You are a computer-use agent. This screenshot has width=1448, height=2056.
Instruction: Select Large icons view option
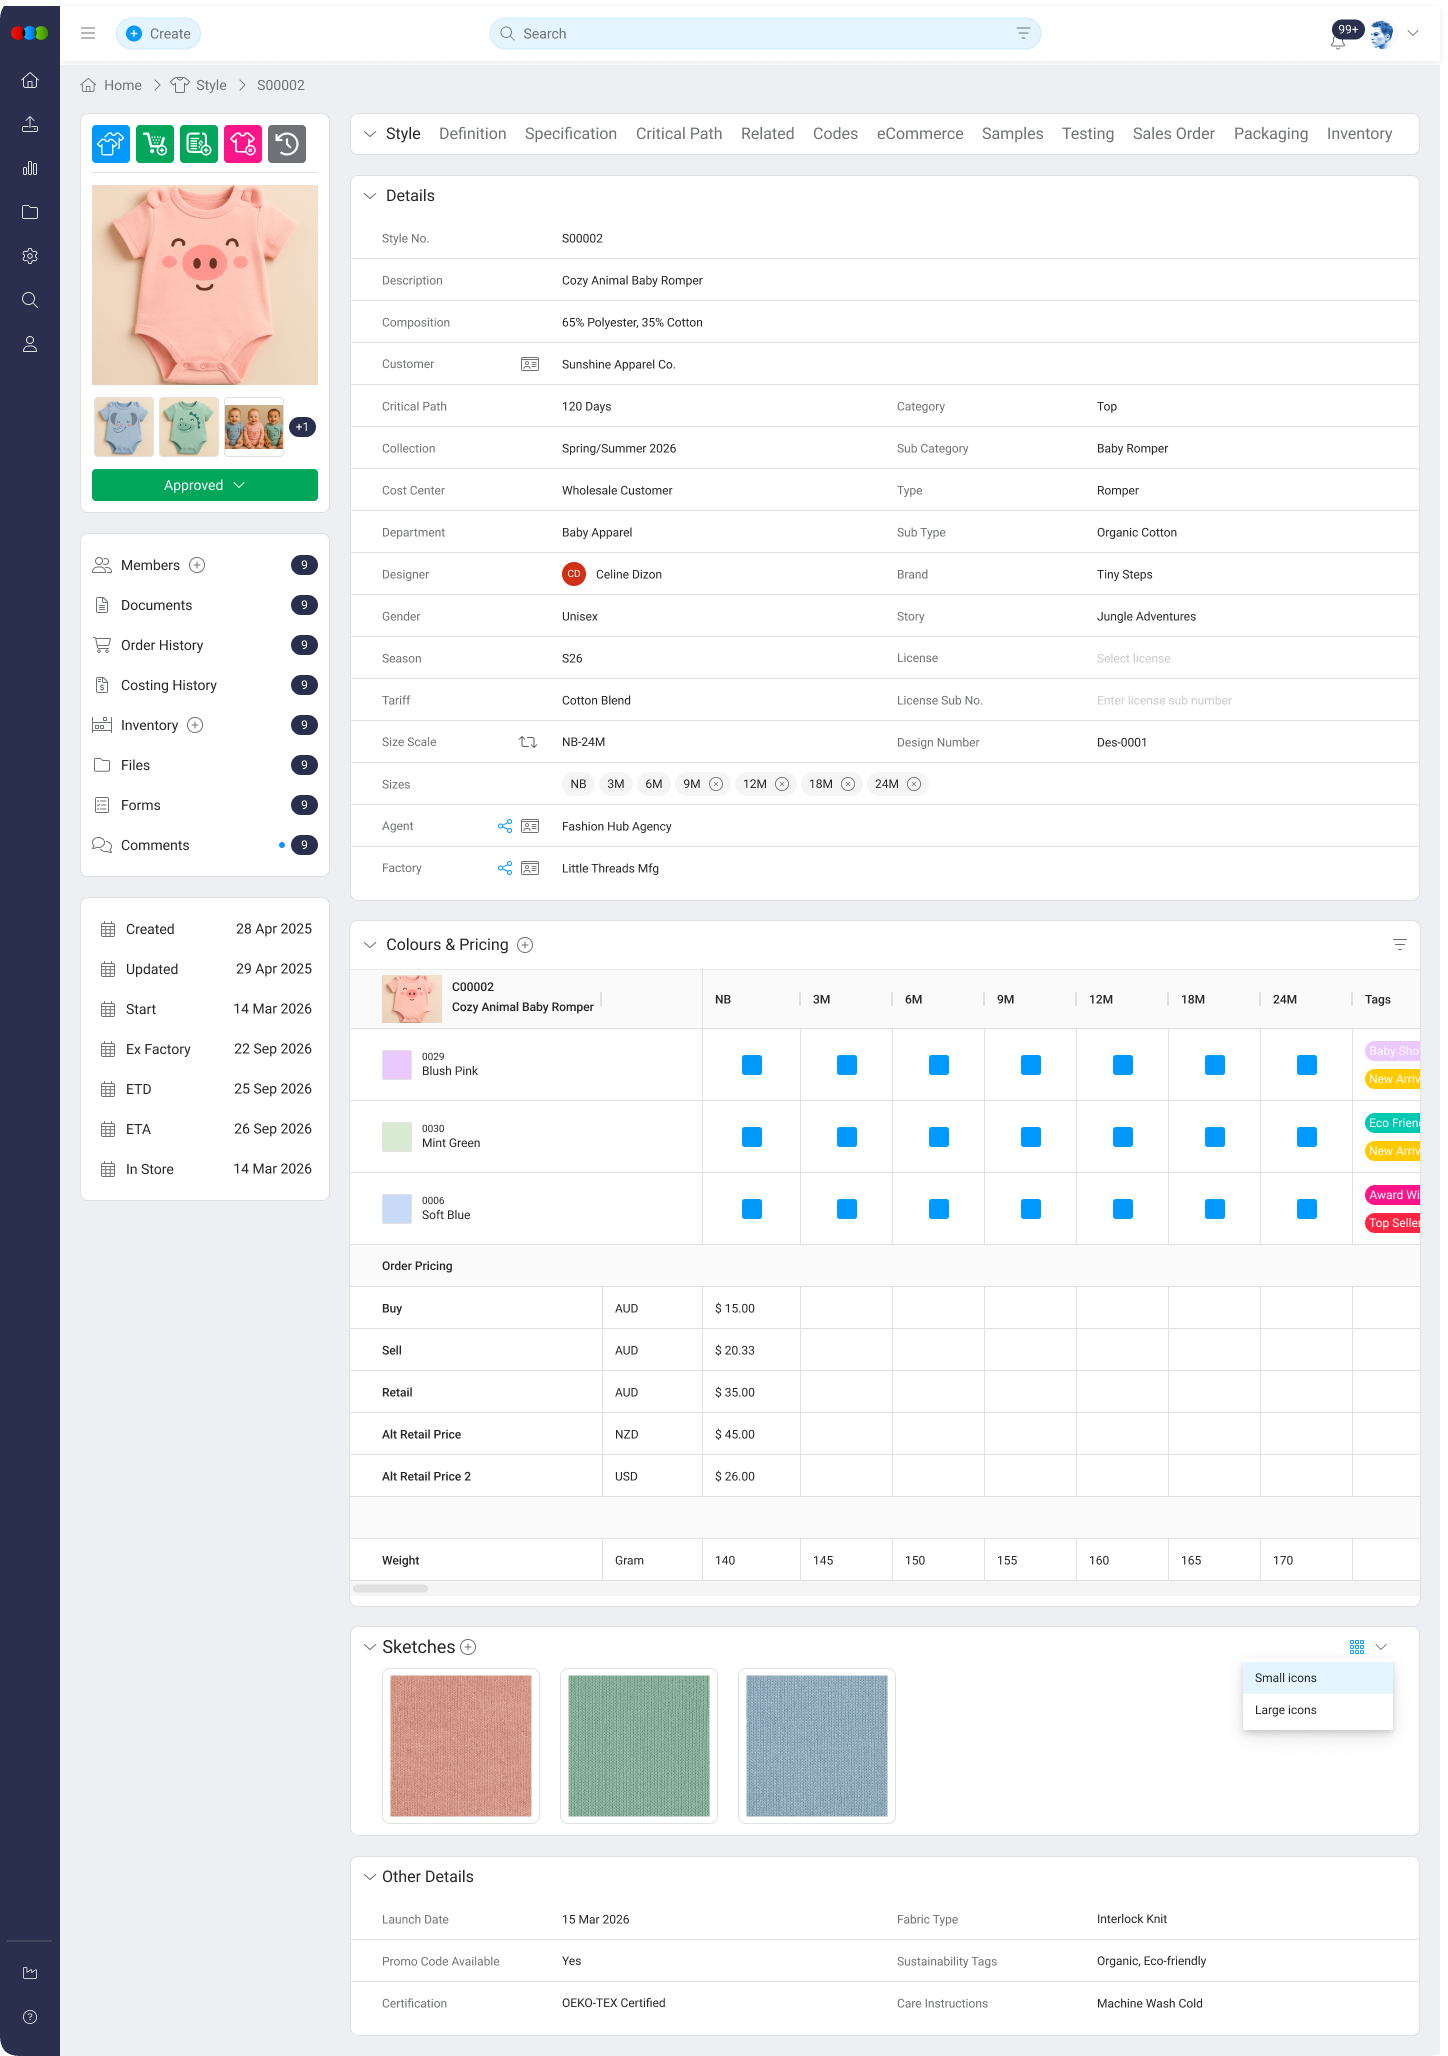tap(1286, 1710)
